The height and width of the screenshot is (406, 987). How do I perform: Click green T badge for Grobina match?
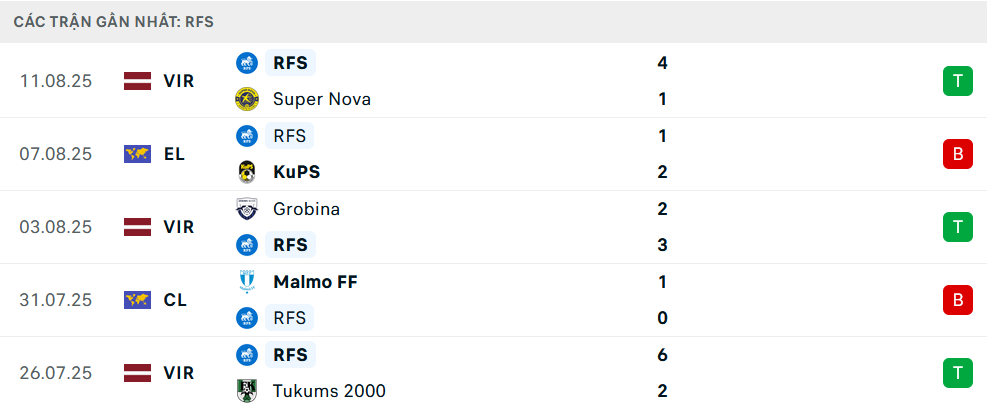click(x=957, y=227)
